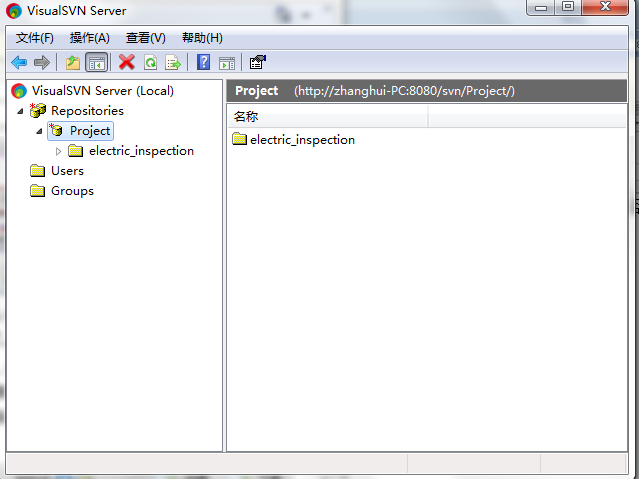
Task: Click the Repositories node icon
Action: [x=38, y=111]
